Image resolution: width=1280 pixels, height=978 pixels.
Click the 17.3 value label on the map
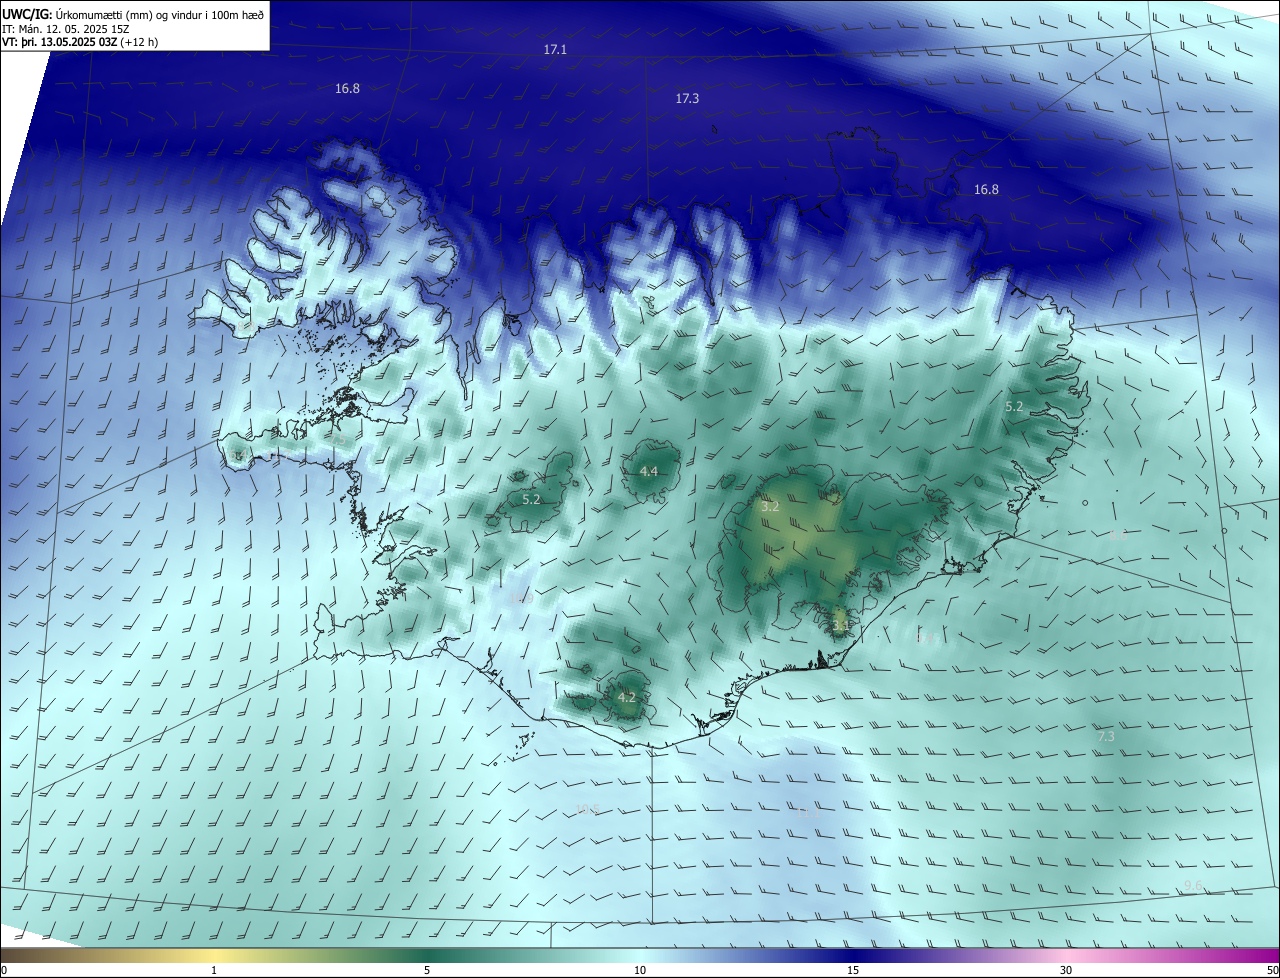[x=687, y=99]
